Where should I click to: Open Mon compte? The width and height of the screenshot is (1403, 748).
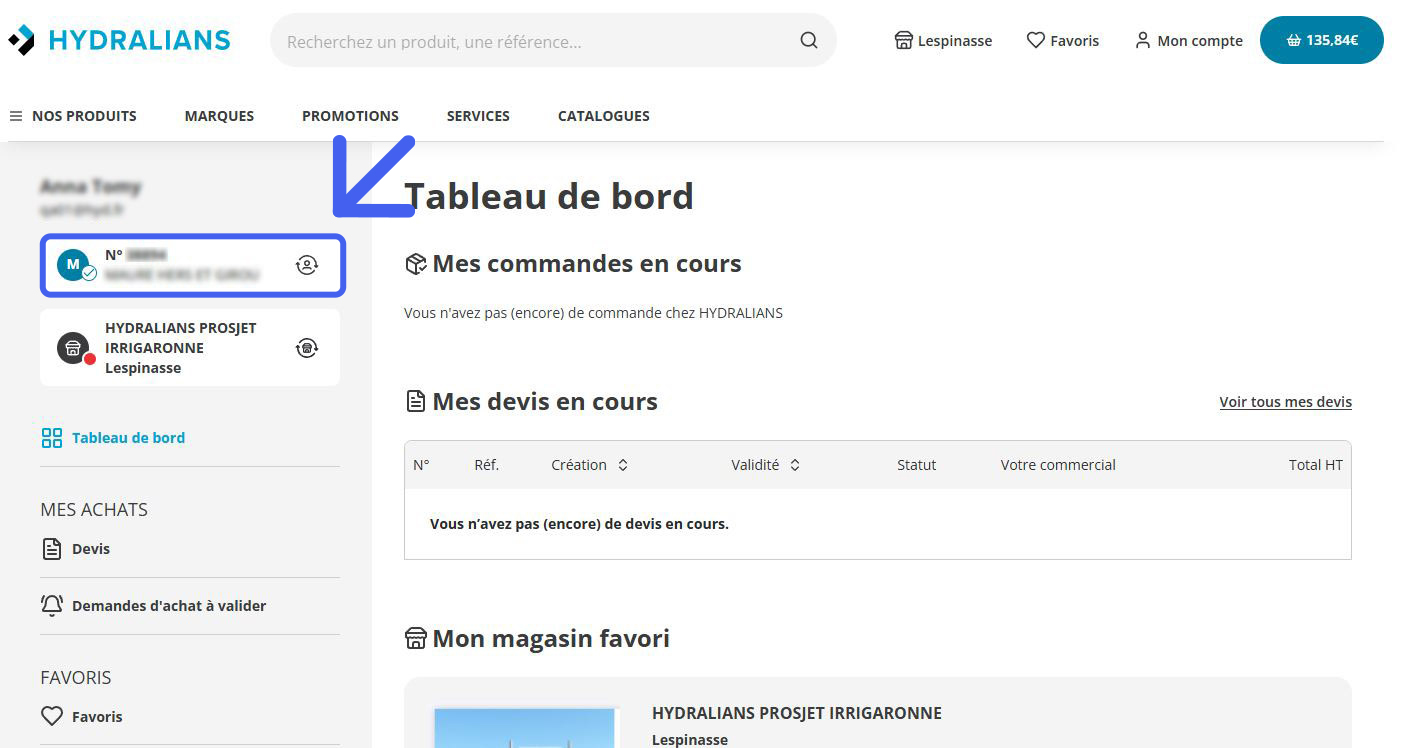1189,41
